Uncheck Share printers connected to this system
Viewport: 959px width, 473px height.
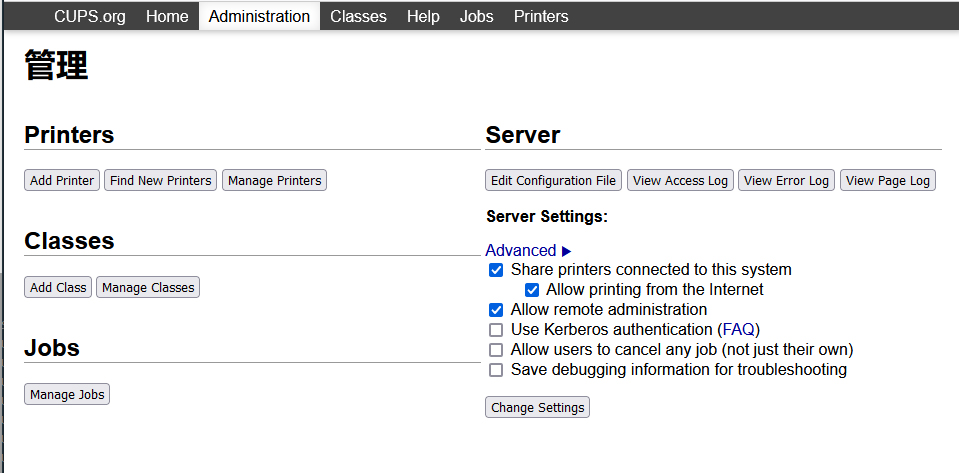pyautogui.click(x=496, y=270)
